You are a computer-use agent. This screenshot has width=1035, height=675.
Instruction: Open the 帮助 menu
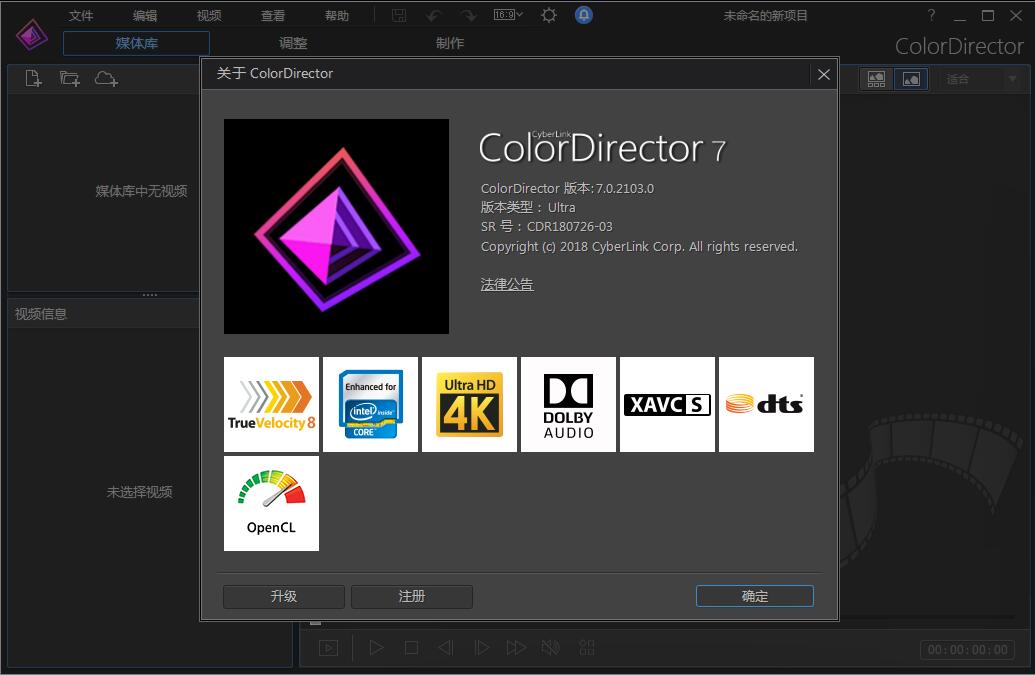coord(336,15)
